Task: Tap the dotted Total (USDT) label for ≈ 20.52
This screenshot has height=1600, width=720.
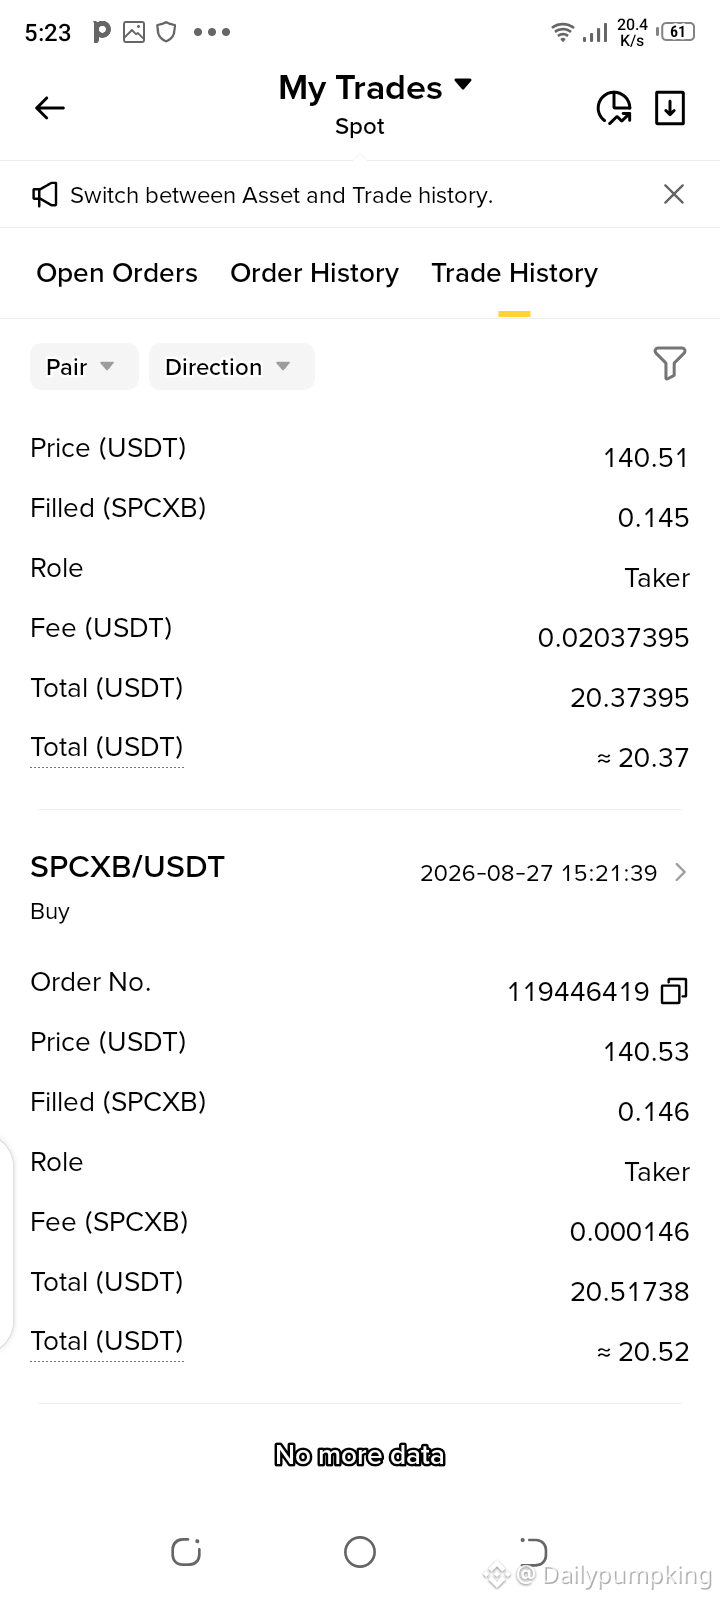Action: (x=107, y=1341)
